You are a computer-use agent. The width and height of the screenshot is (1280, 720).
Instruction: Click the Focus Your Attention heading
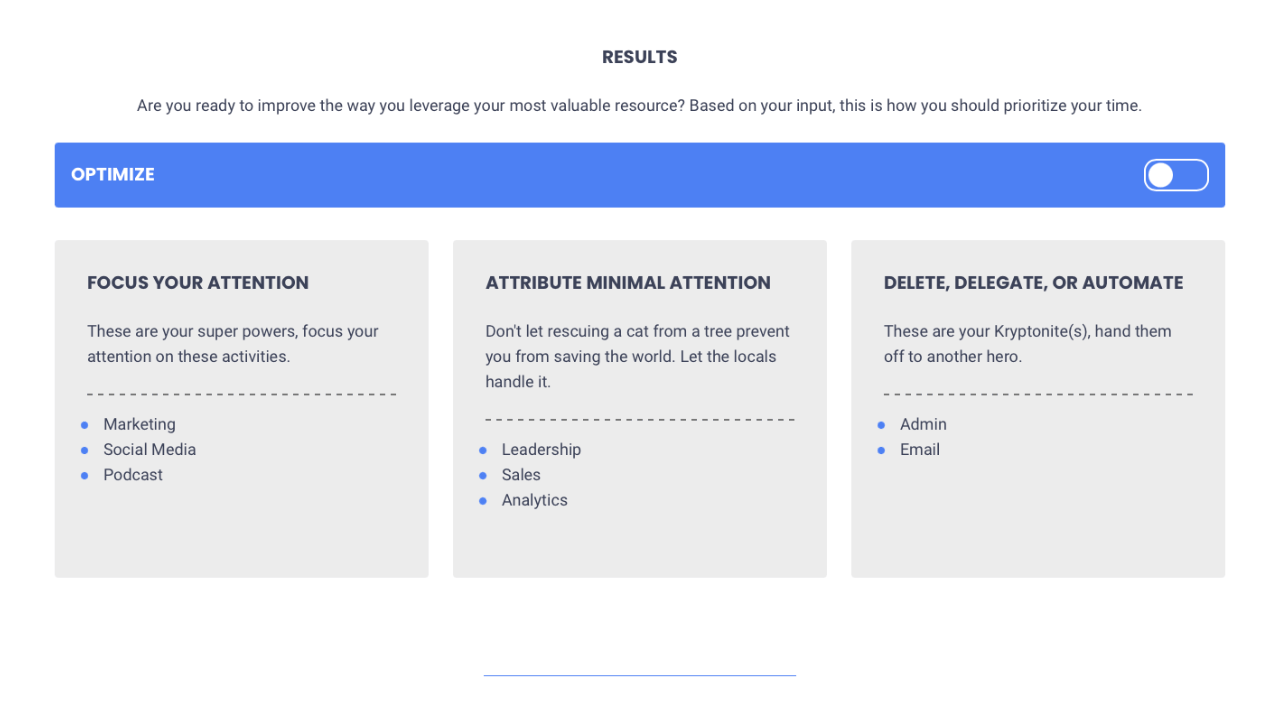pos(198,283)
